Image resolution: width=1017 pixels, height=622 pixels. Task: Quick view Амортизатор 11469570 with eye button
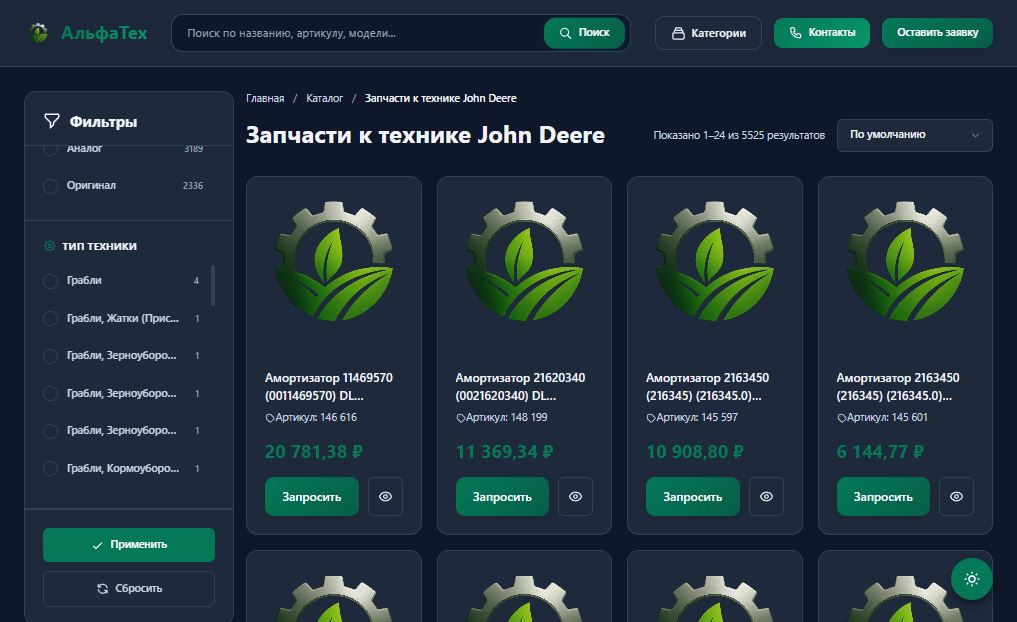point(385,497)
